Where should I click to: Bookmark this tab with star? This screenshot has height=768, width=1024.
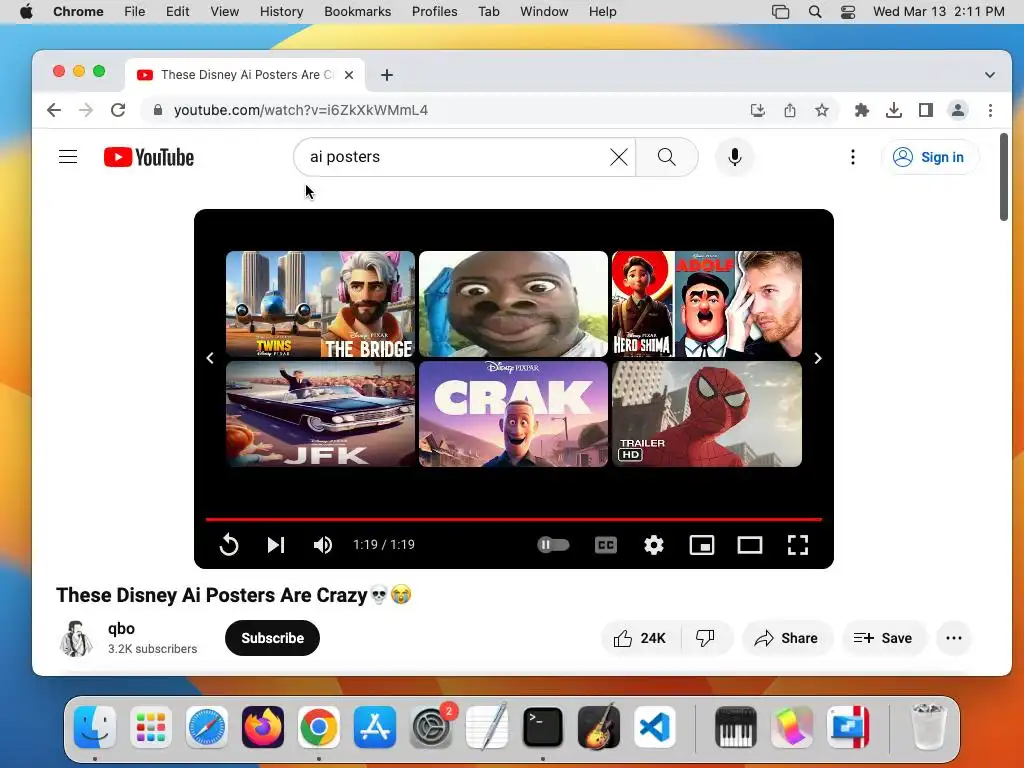tap(822, 110)
